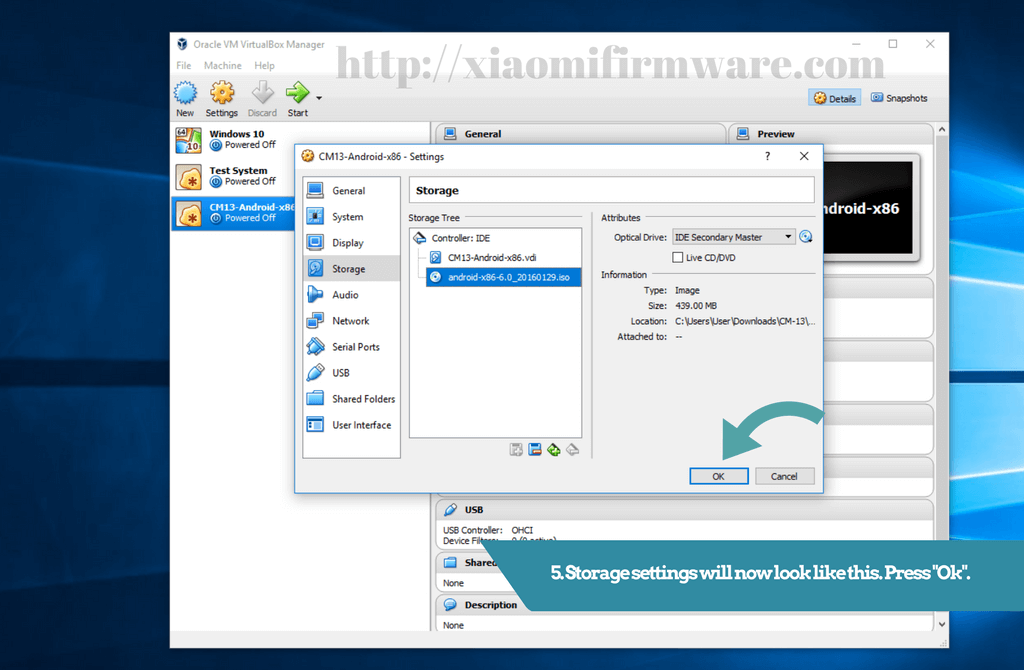Expand the Start button dropdown arrow
The height and width of the screenshot is (670, 1024).
point(319,98)
